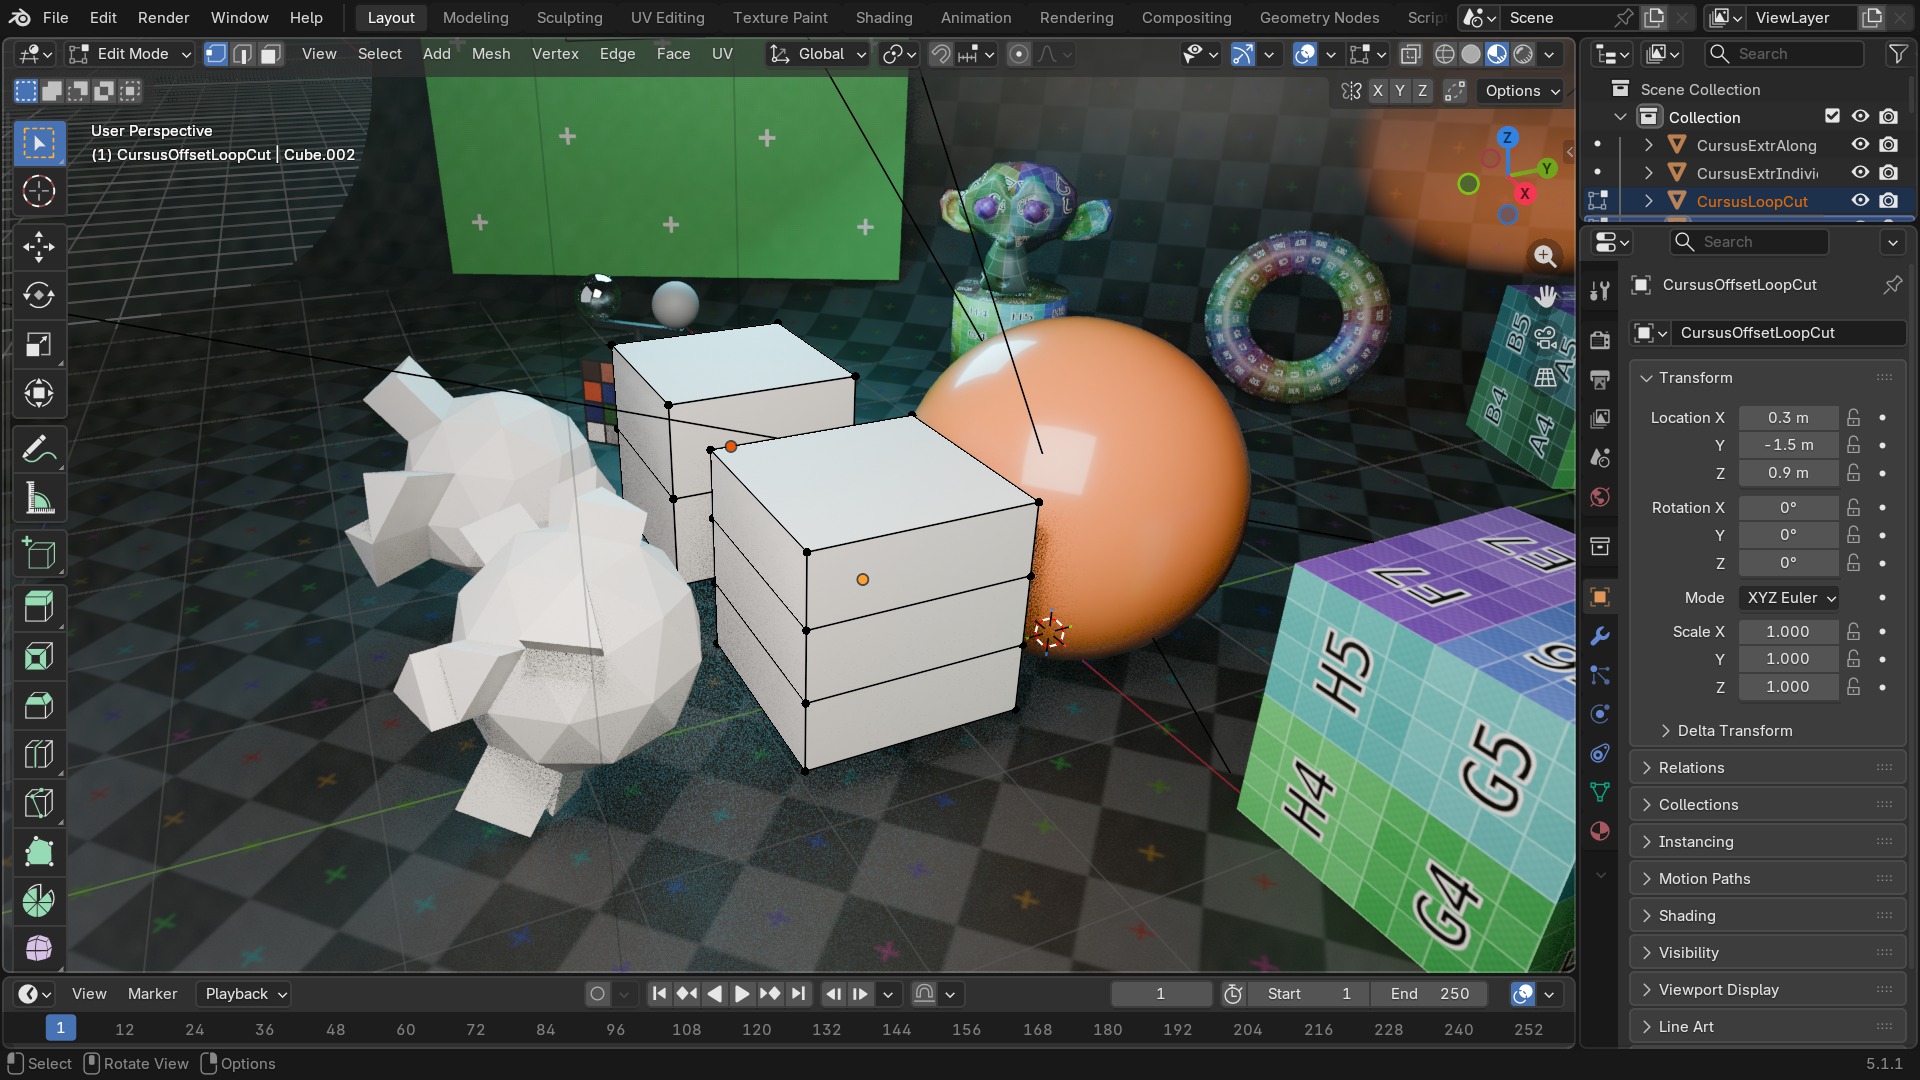Select the Cursor tool in toolbar
The height and width of the screenshot is (1080, 1920).
tap(39, 192)
